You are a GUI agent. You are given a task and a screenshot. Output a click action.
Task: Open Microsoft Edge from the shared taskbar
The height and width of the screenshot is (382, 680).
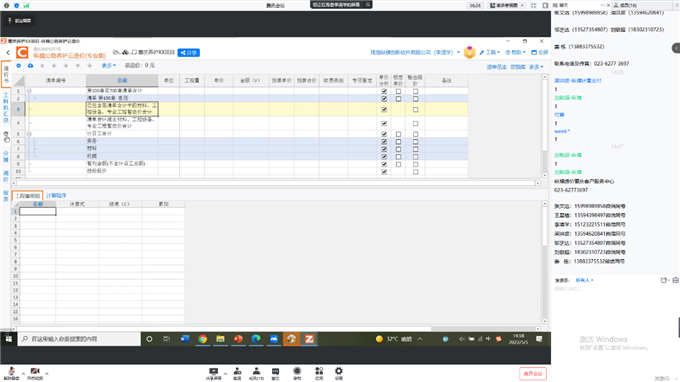pos(256,339)
